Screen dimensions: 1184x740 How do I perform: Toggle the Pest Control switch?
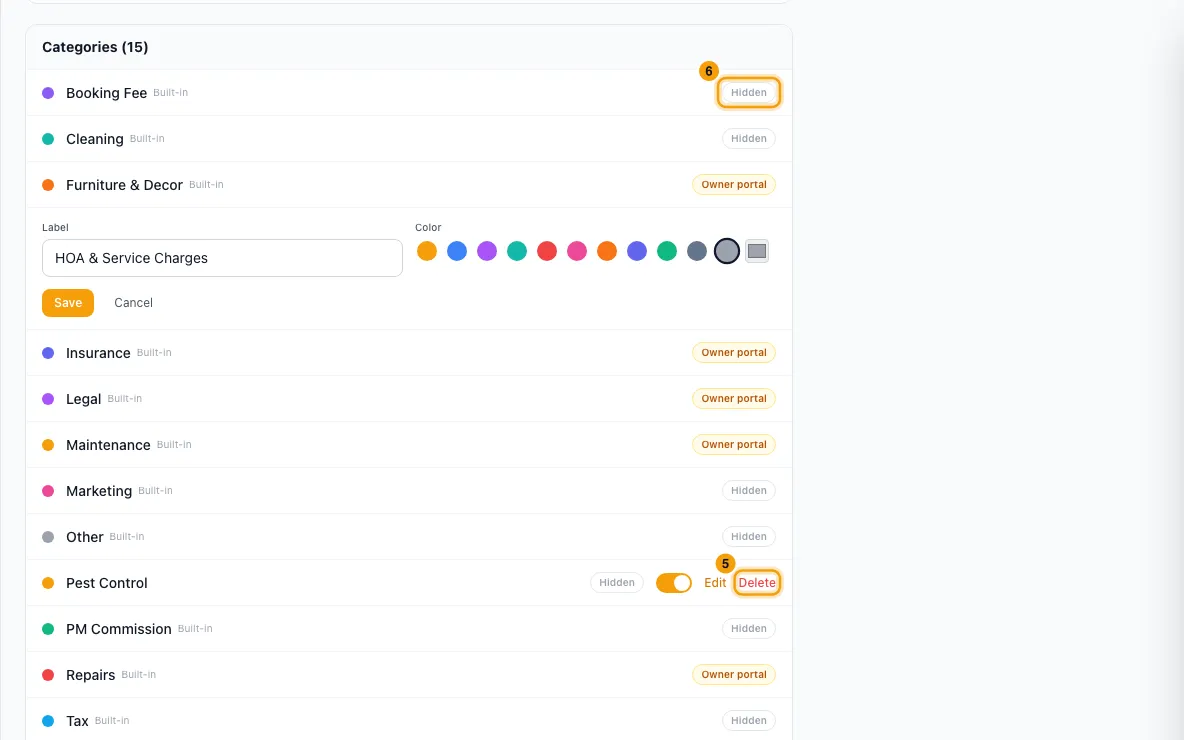click(x=674, y=583)
